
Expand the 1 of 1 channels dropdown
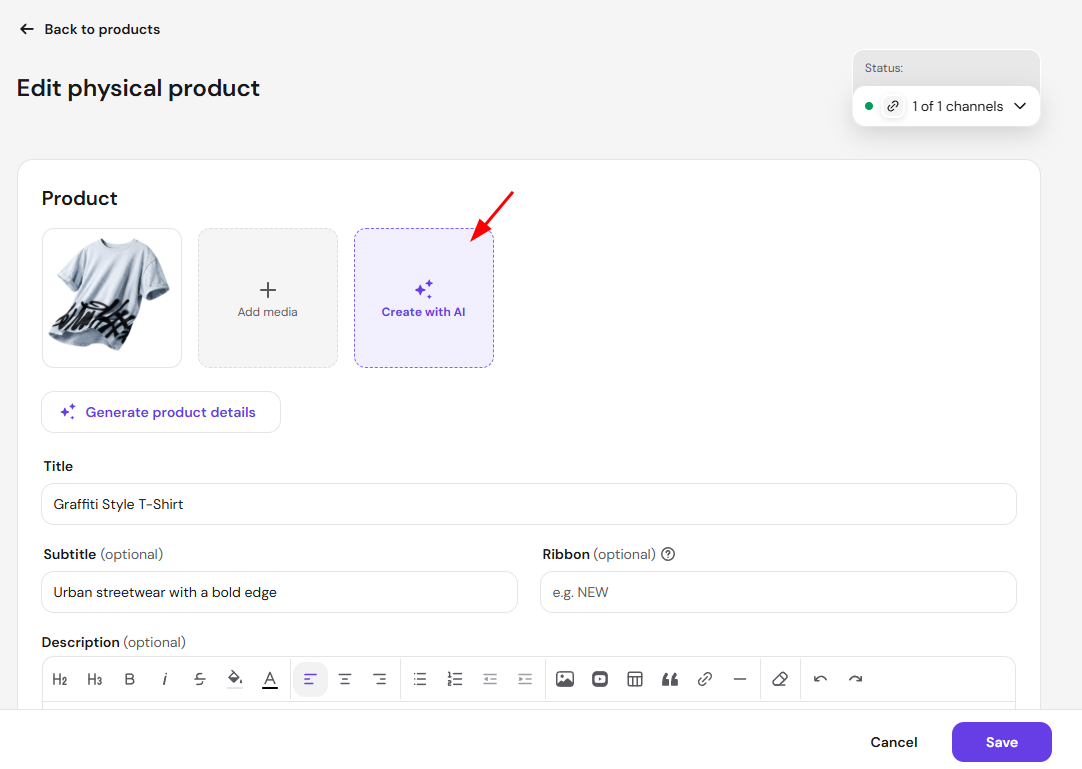point(946,106)
